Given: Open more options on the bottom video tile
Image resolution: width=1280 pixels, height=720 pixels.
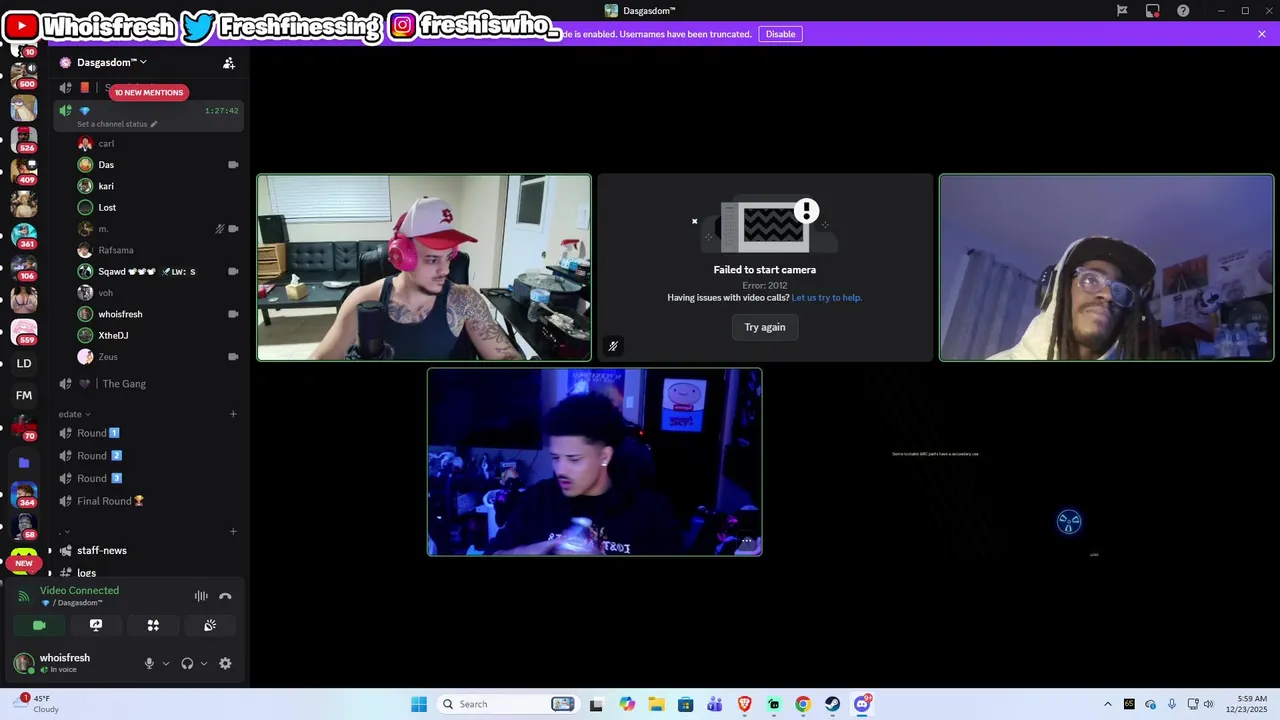Looking at the screenshot, I should [x=746, y=541].
